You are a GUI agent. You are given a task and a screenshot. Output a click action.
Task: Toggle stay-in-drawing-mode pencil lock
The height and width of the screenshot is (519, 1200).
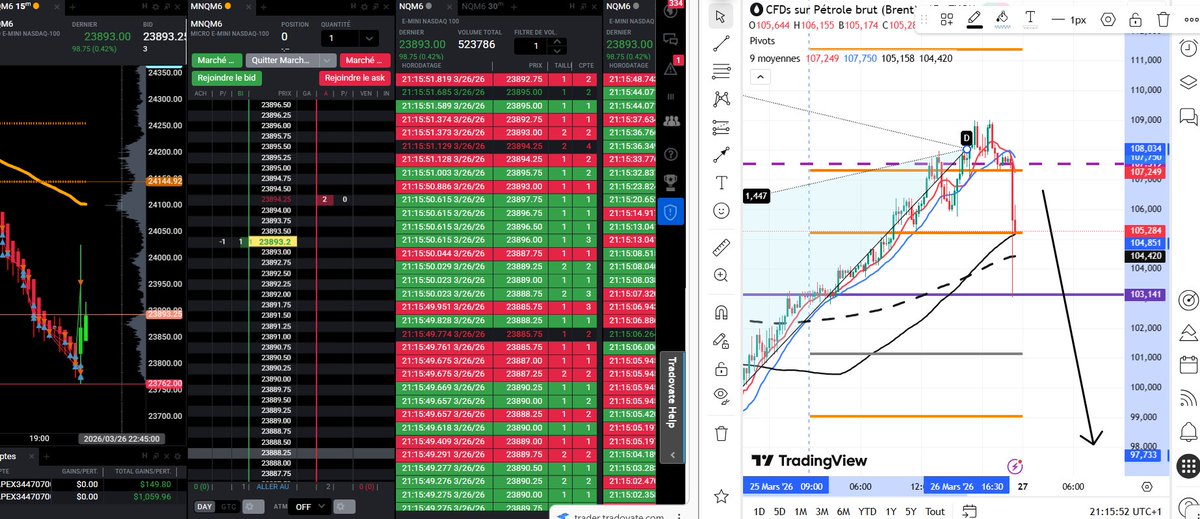coord(721,339)
